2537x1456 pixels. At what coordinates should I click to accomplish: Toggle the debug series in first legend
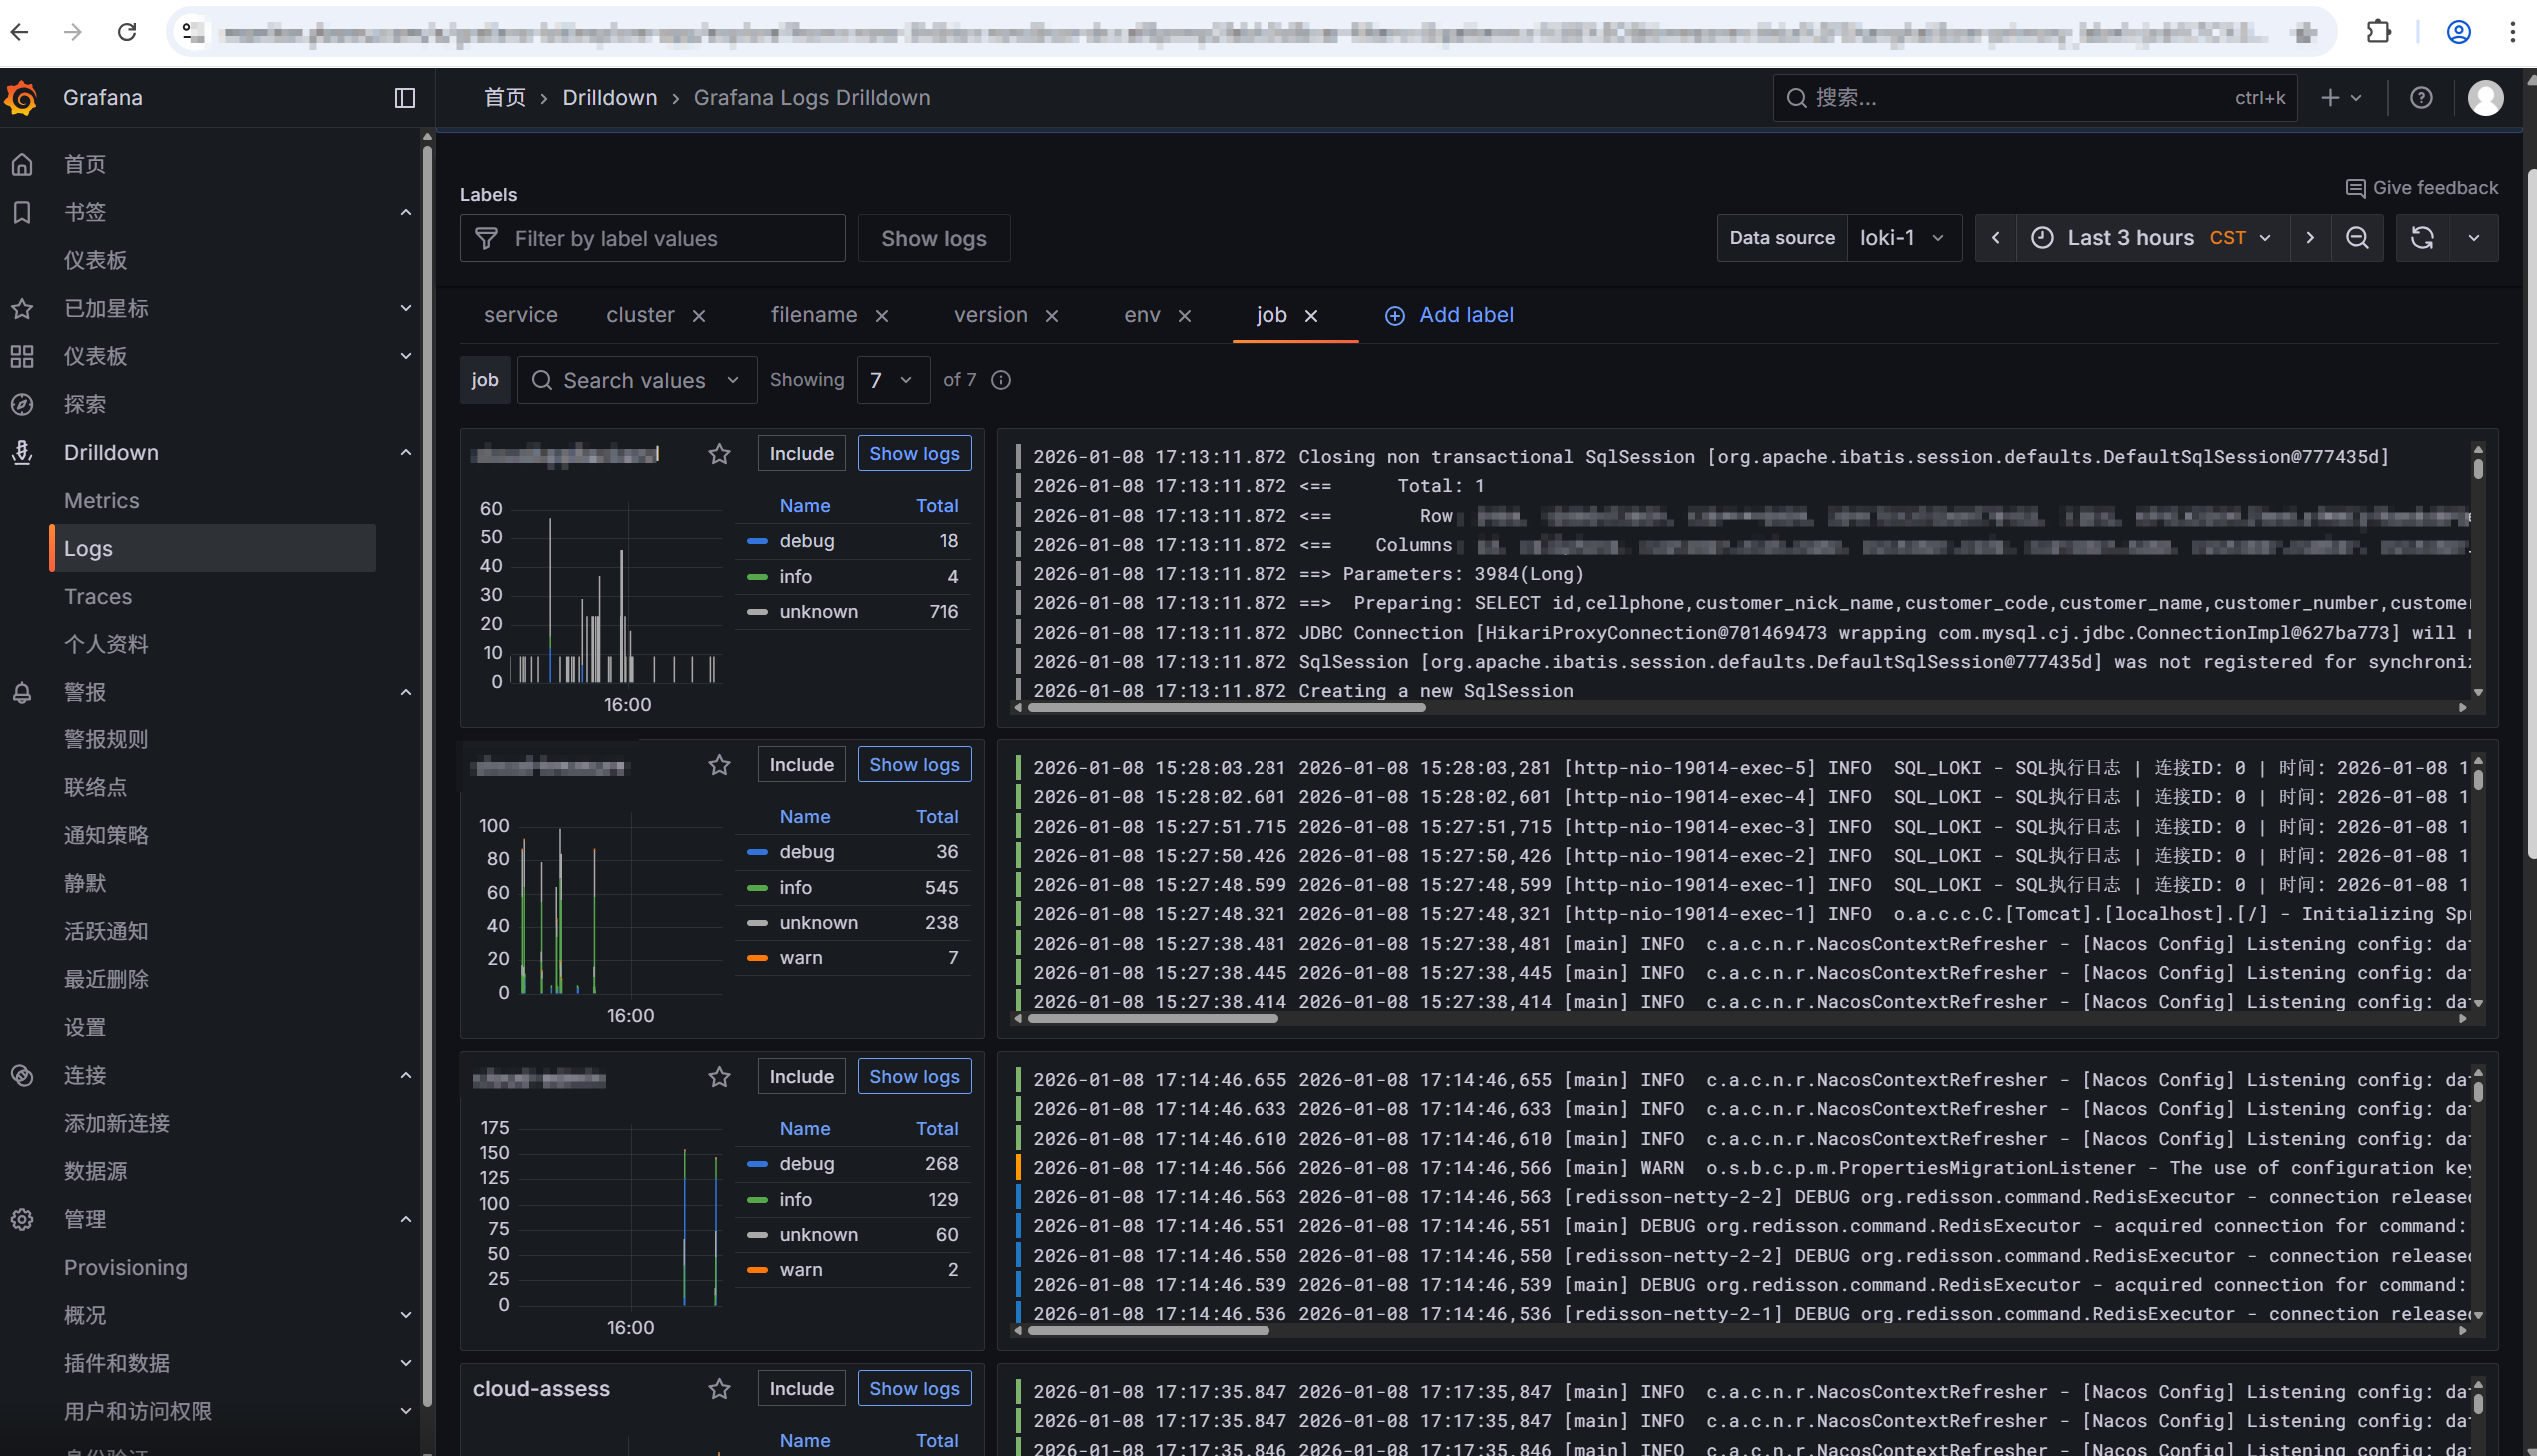point(806,541)
